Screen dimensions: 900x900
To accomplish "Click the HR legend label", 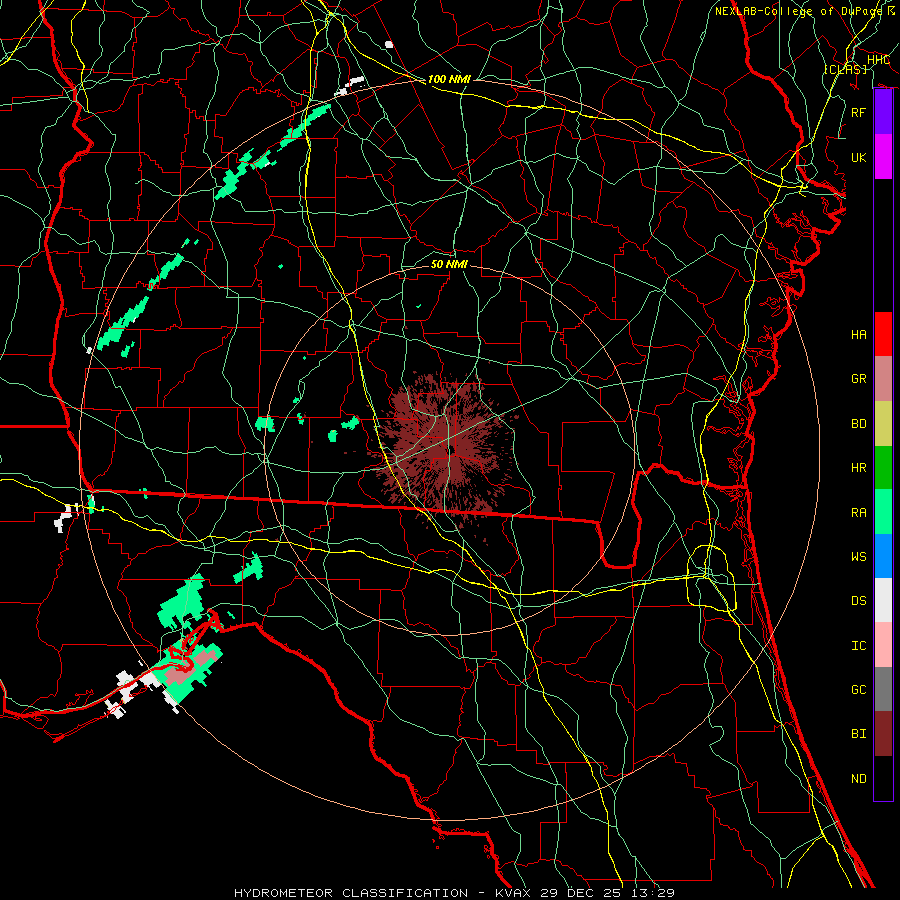I will click(859, 468).
